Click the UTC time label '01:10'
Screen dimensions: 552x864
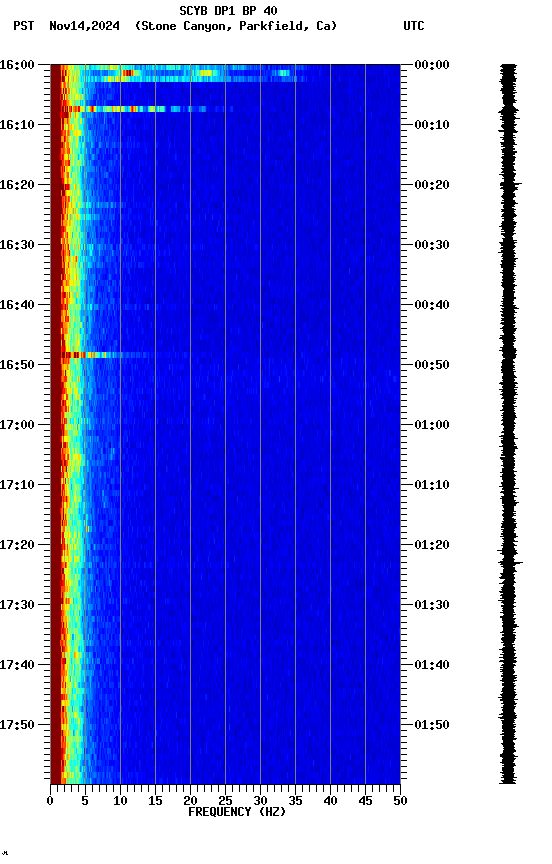point(432,485)
